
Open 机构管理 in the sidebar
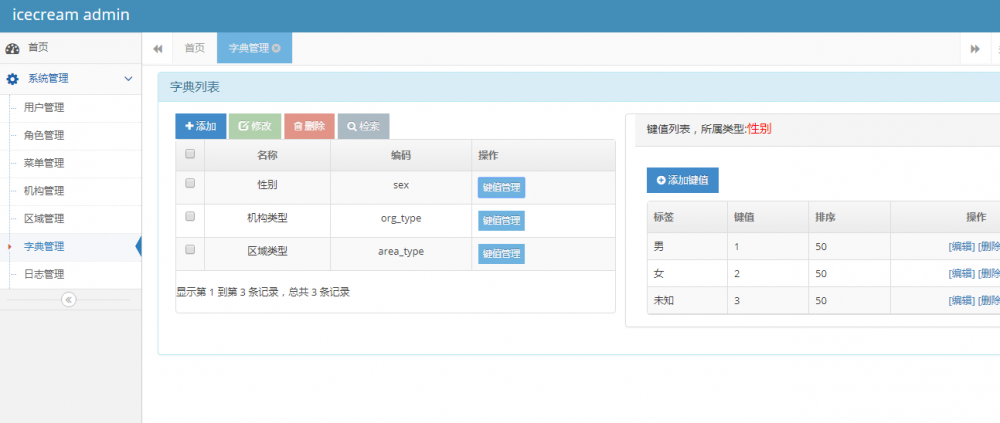pyautogui.click(x=71, y=191)
